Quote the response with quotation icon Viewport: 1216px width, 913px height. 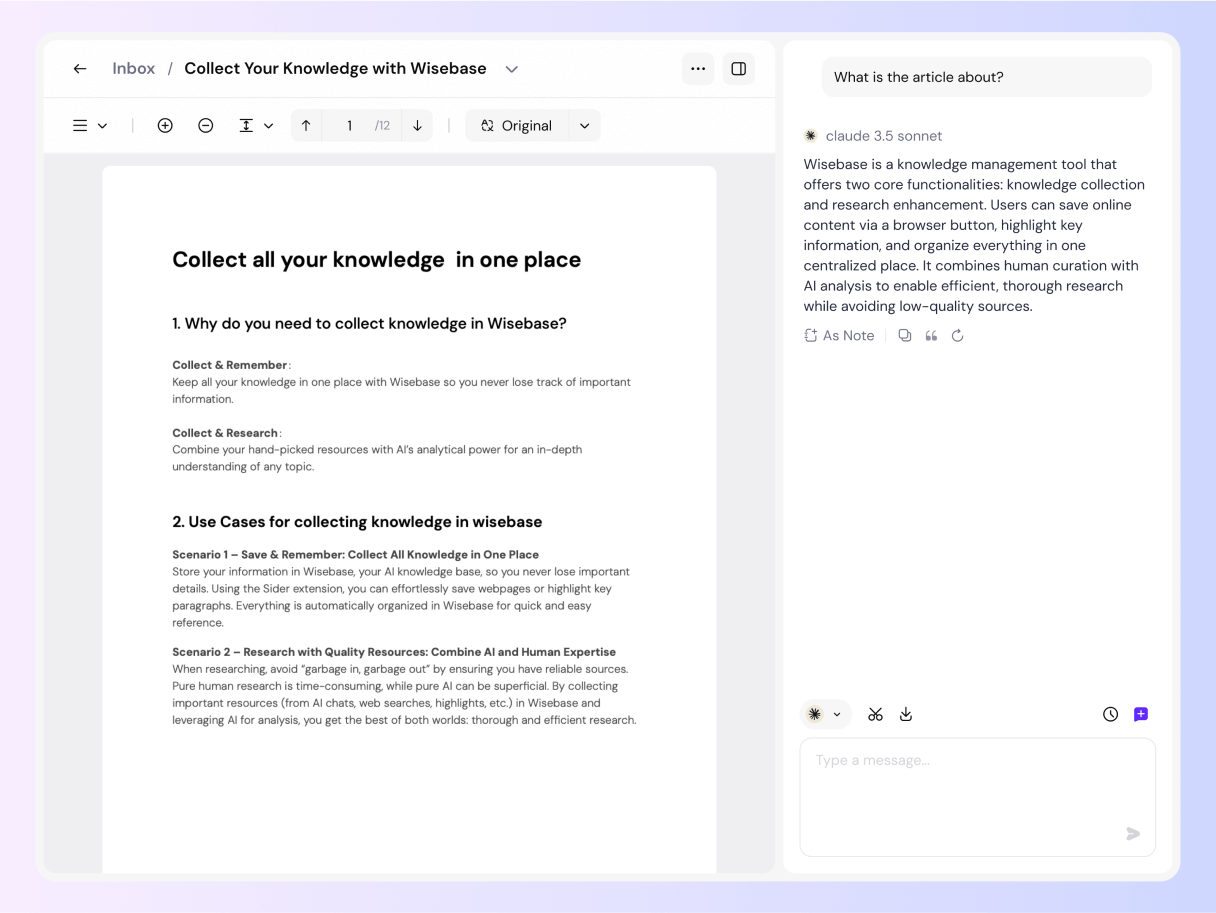pyautogui.click(x=932, y=336)
